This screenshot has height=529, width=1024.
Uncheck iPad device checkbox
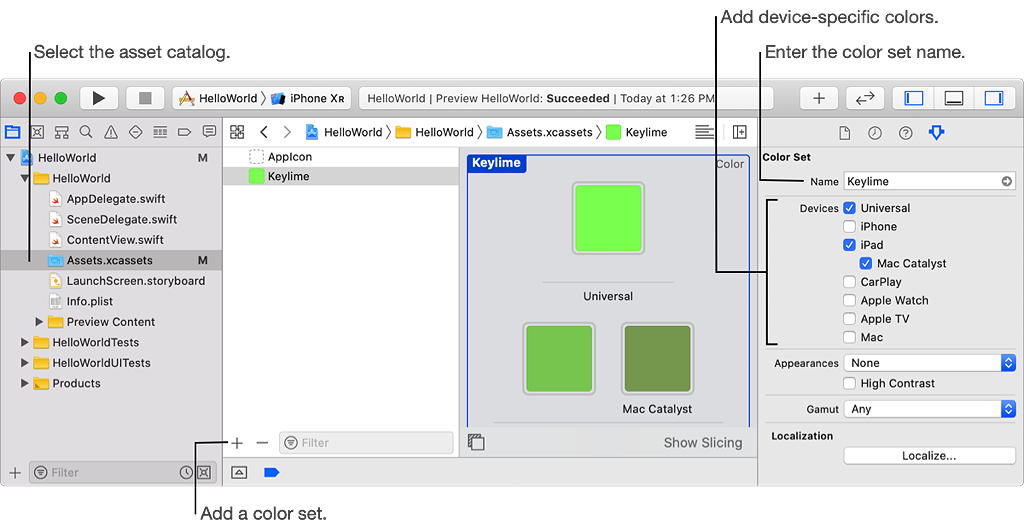[849, 245]
